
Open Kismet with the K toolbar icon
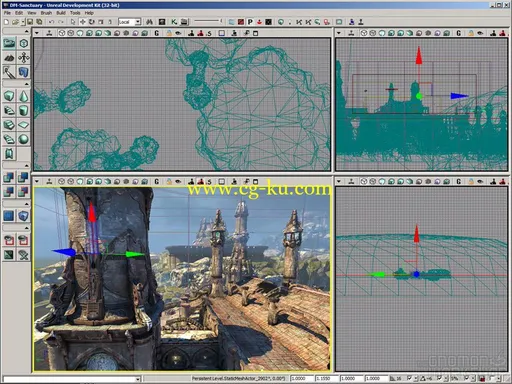tap(174, 22)
